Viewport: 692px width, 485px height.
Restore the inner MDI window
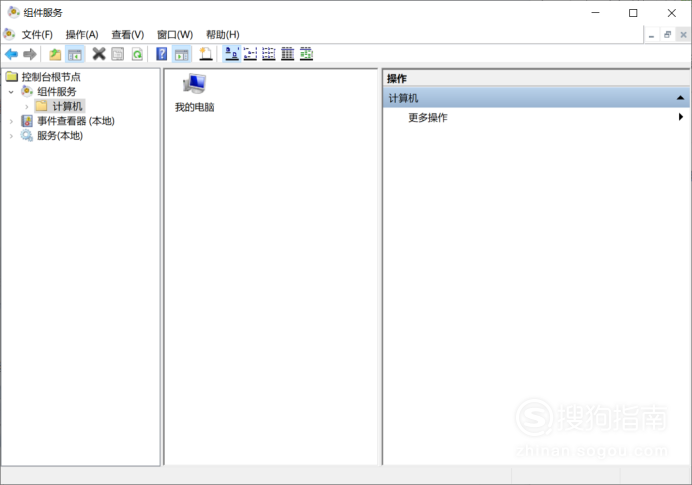coord(667,35)
